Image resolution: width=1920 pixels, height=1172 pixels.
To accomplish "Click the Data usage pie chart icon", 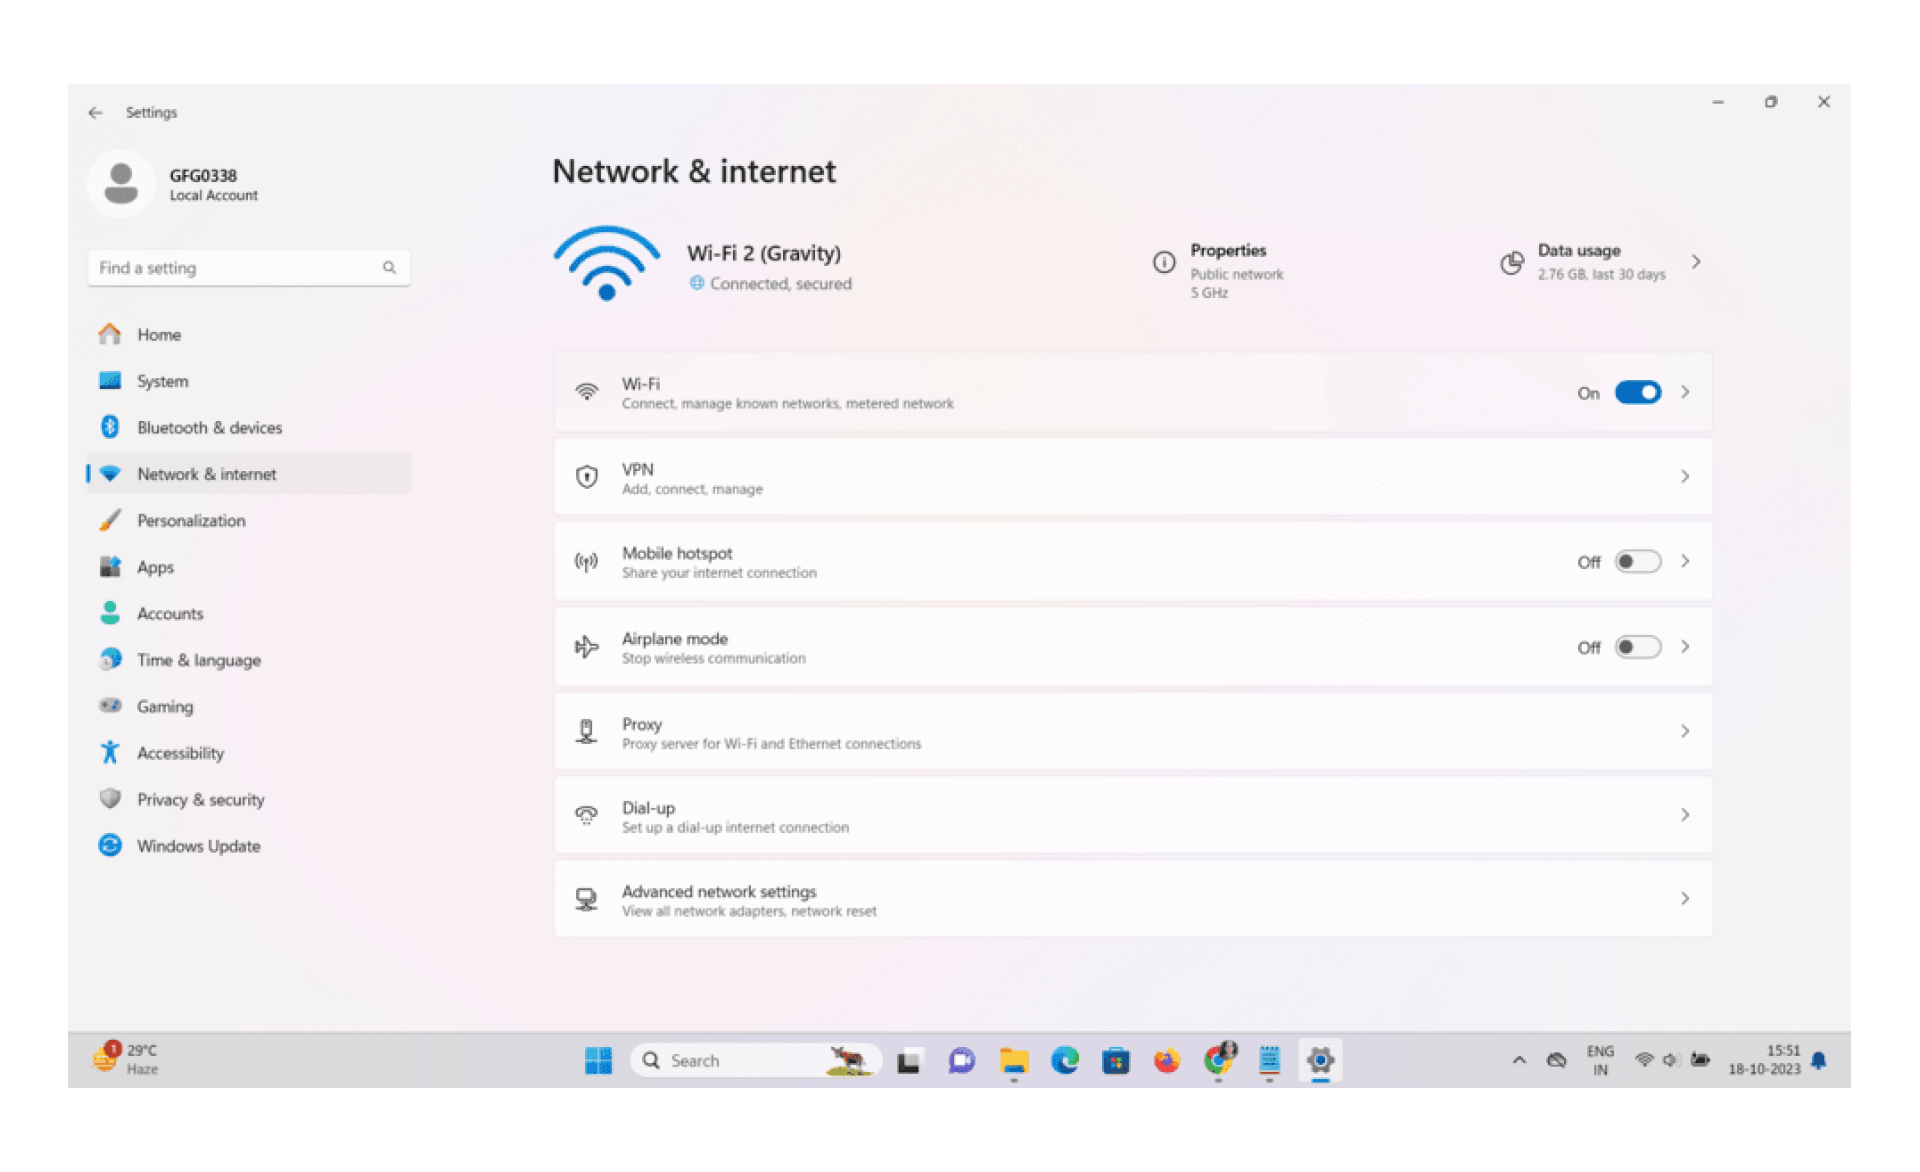I will (1511, 263).
